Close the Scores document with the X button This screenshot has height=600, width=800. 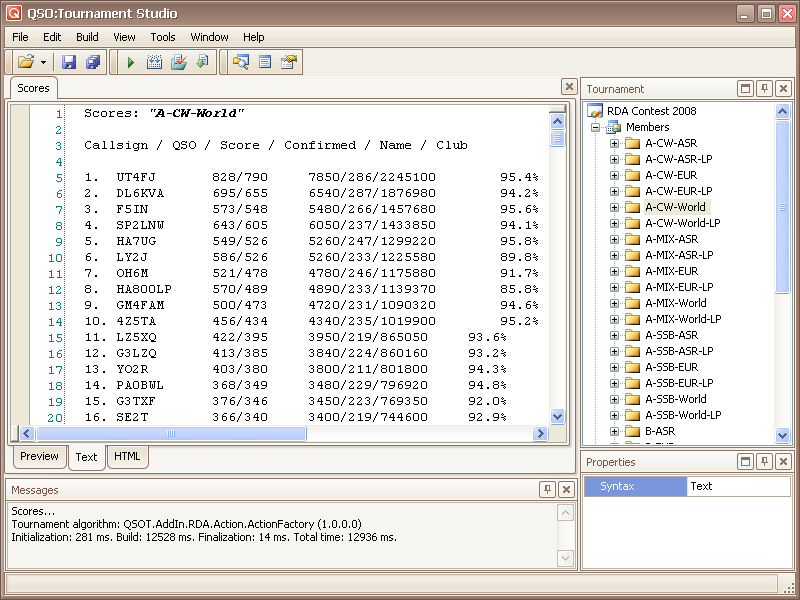coord(568,88)
